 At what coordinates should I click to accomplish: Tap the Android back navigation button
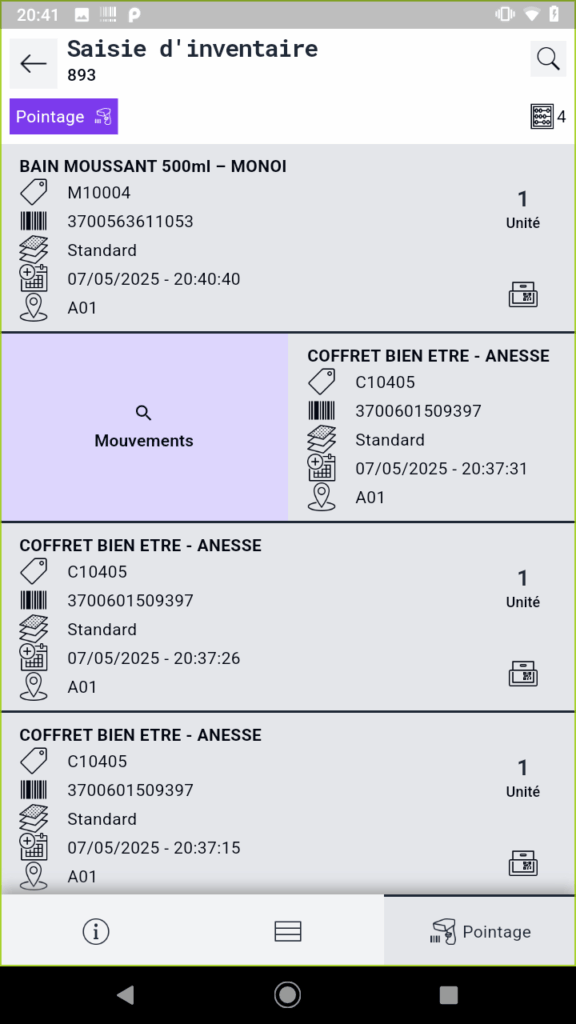coord(125,995)
